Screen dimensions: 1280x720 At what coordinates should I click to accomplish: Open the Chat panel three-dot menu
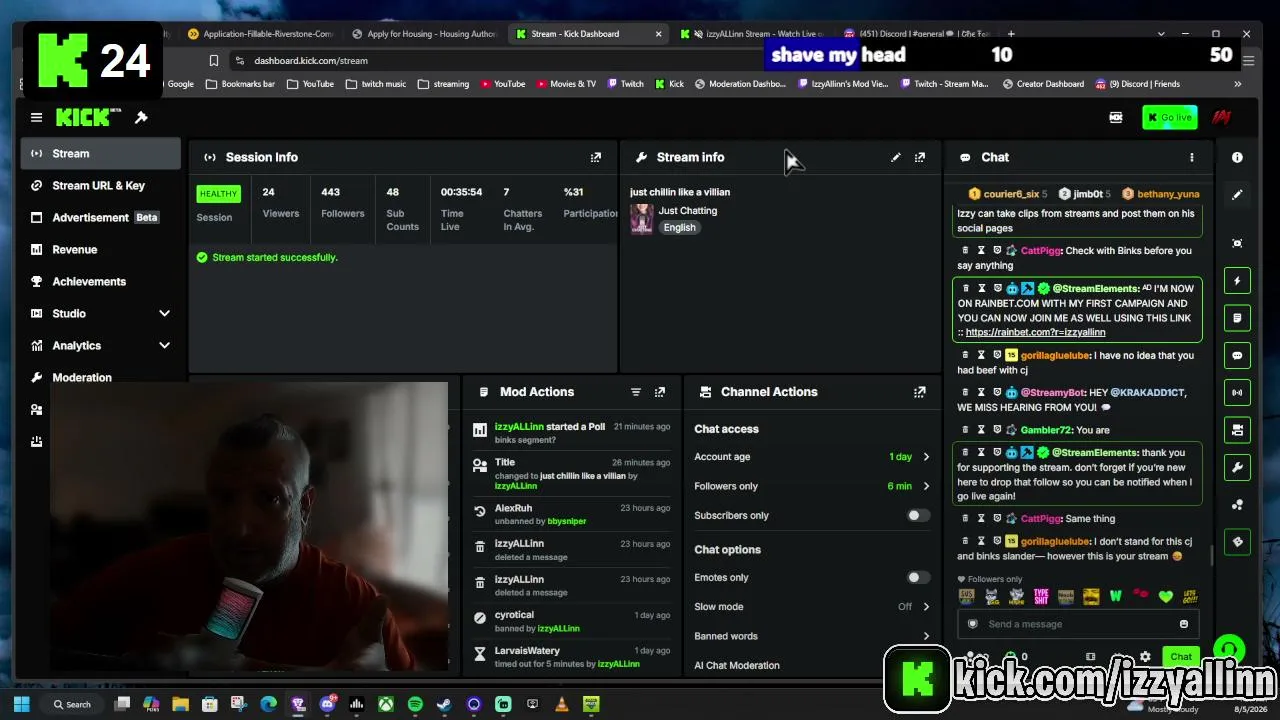point(1191,157)
